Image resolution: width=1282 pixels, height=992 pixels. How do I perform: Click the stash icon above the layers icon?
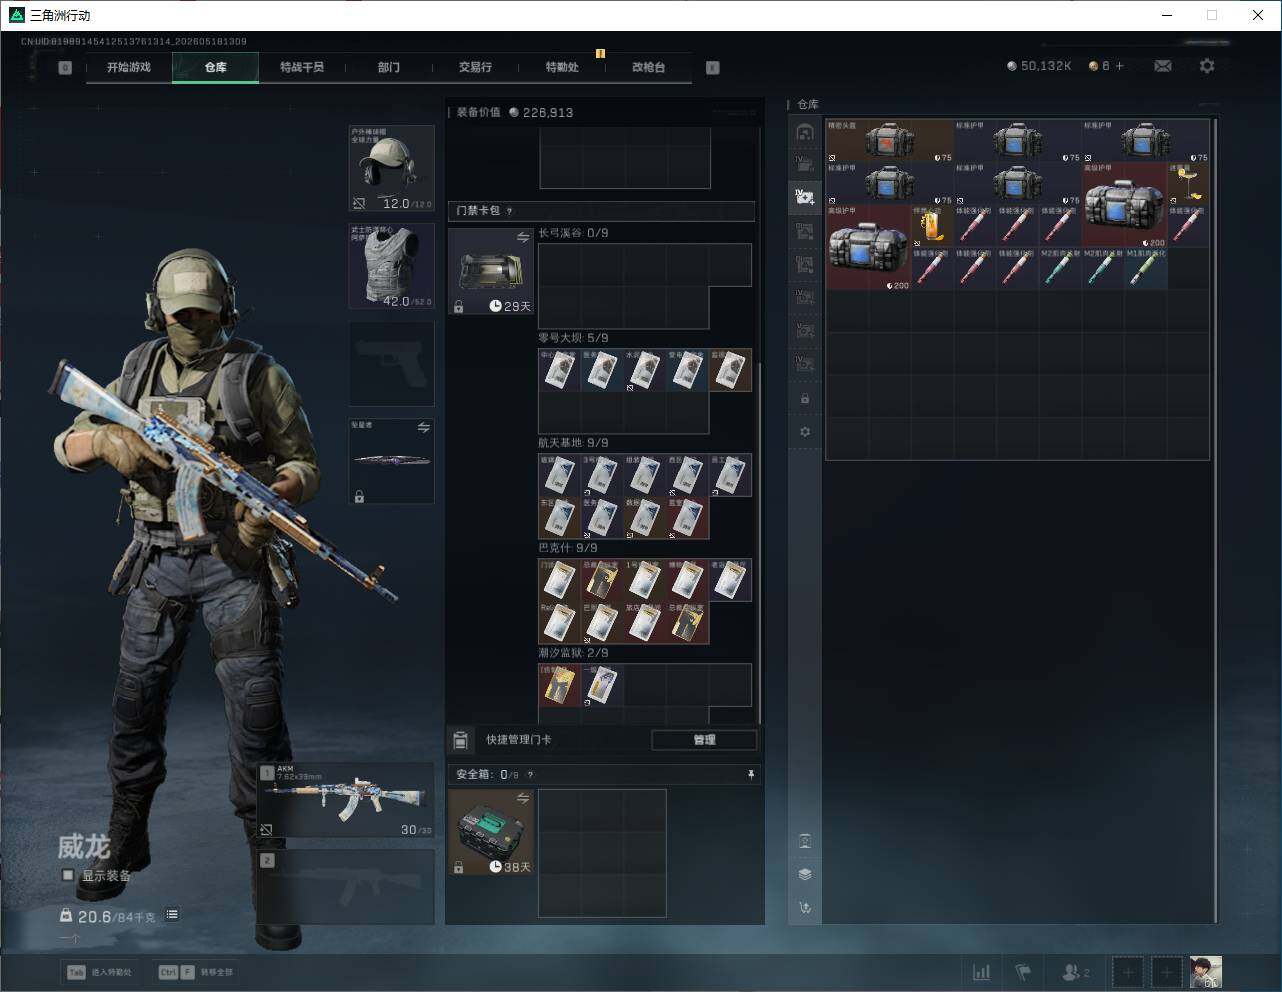805,840
